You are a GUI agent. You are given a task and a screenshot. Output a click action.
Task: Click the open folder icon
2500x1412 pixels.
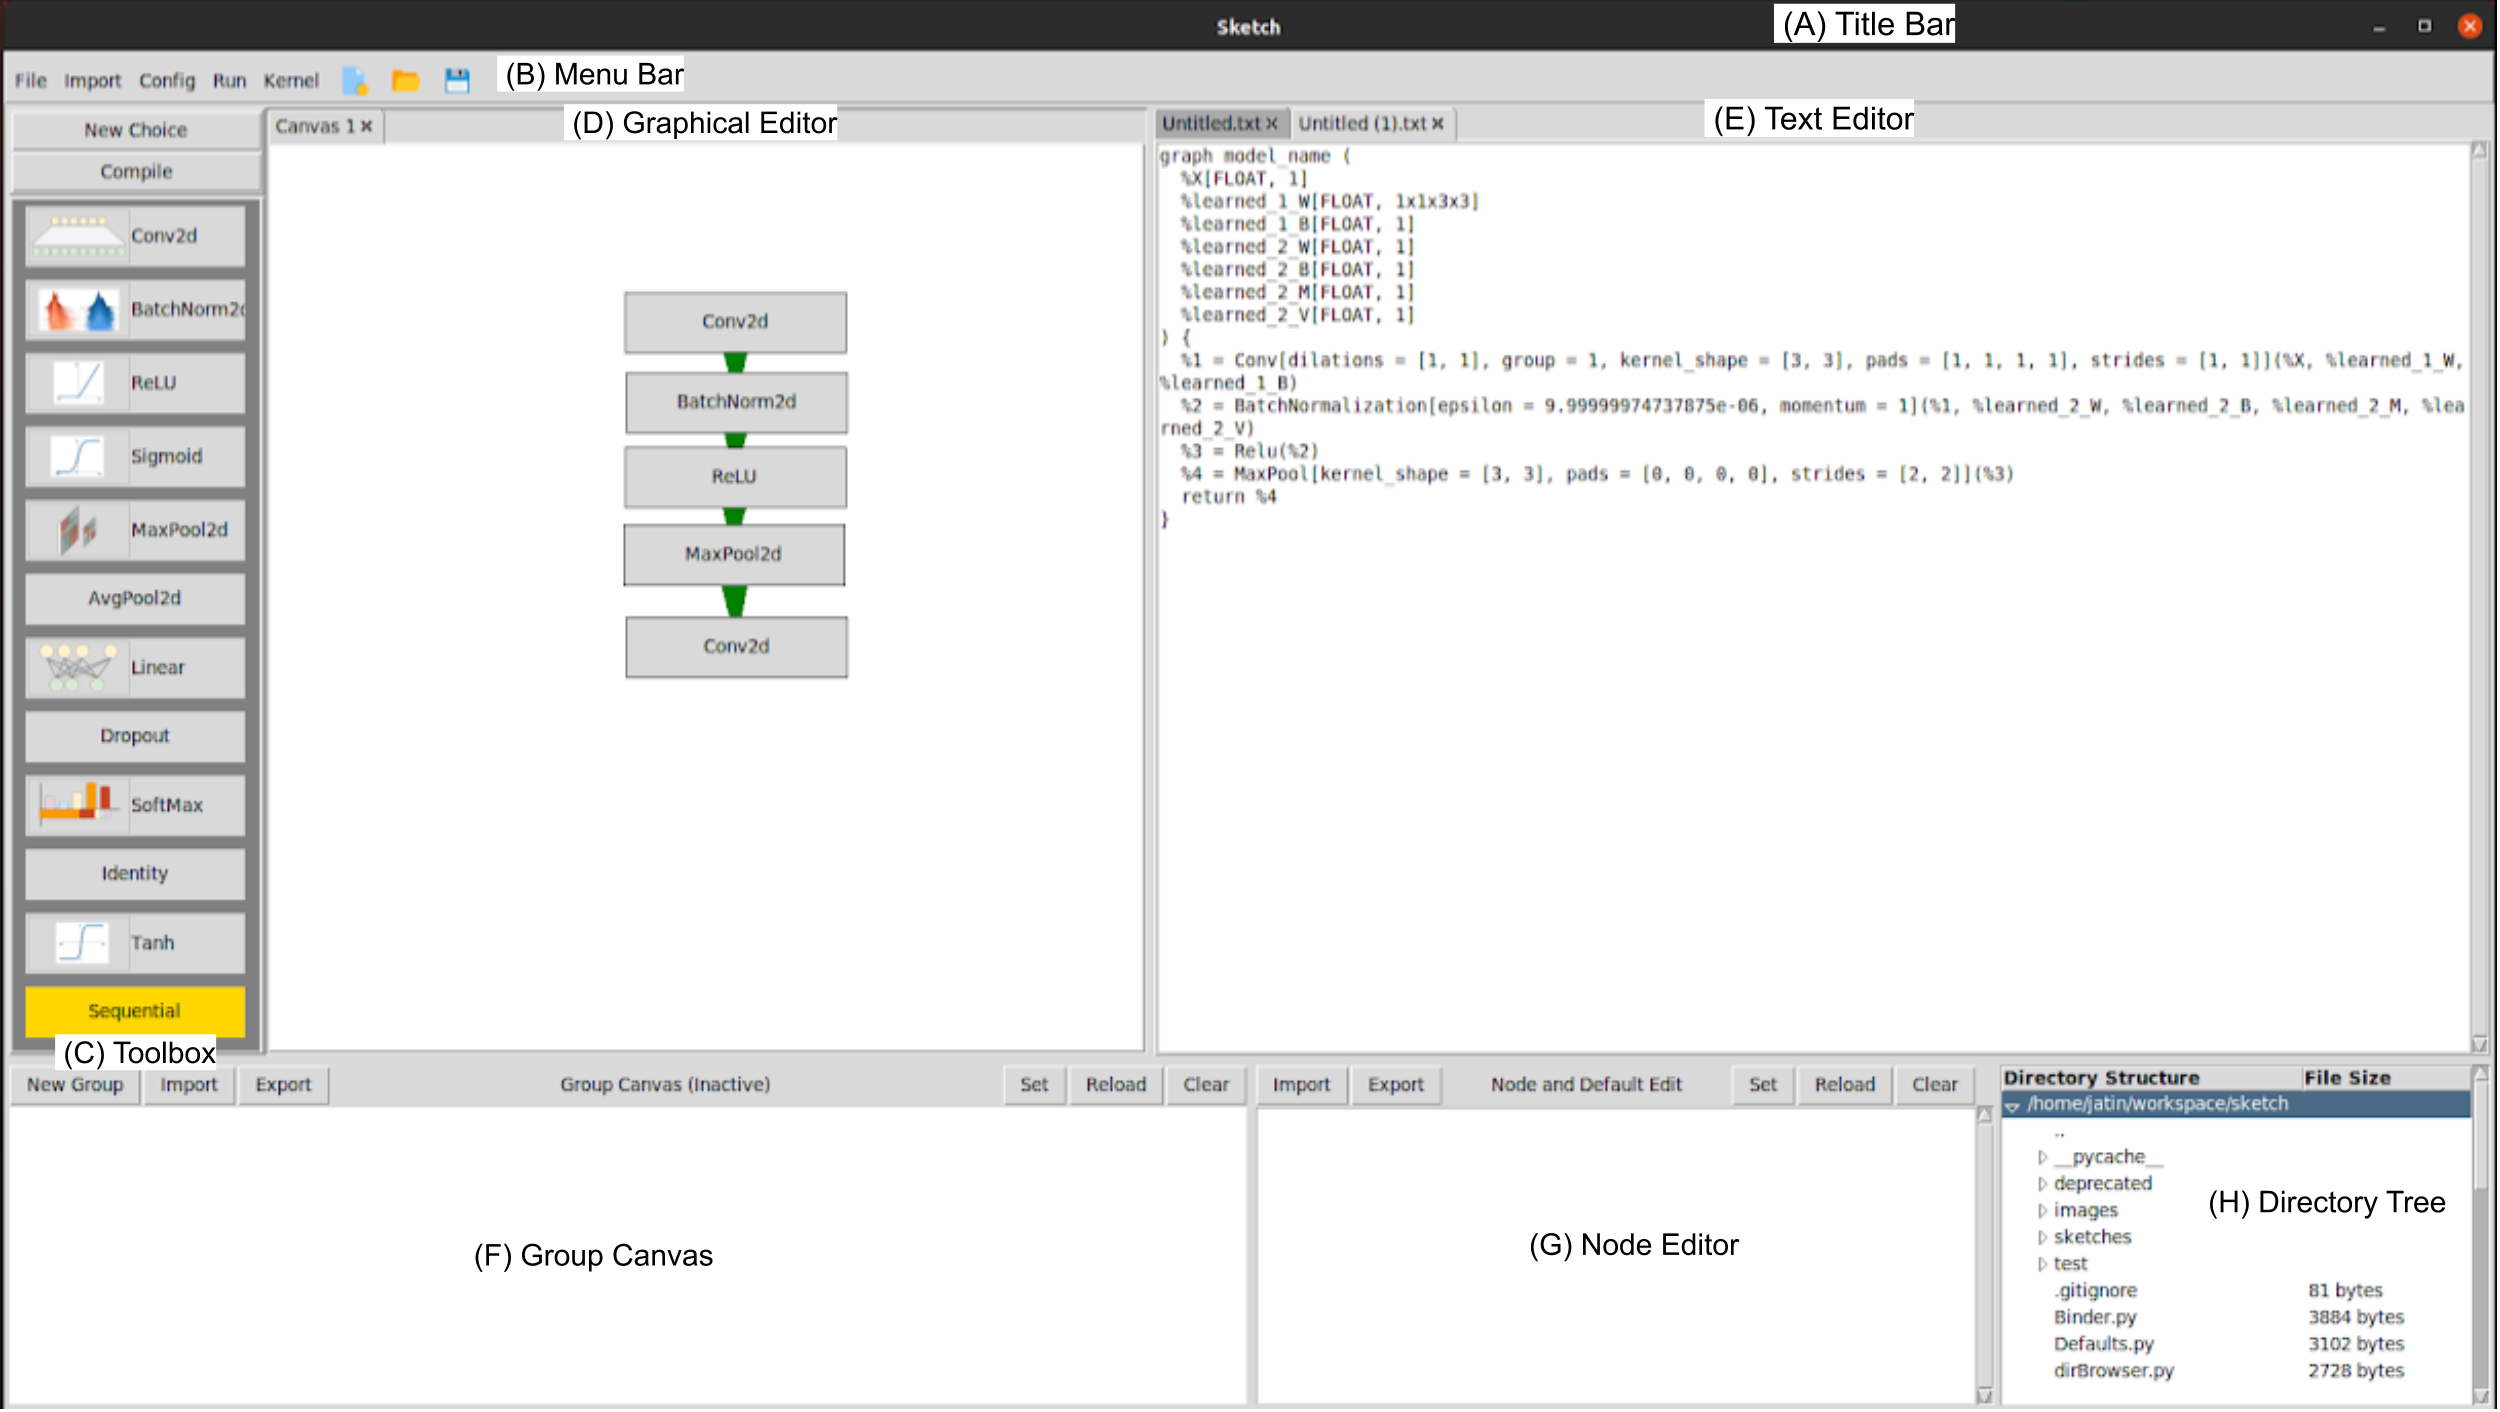tap(405, 80)
